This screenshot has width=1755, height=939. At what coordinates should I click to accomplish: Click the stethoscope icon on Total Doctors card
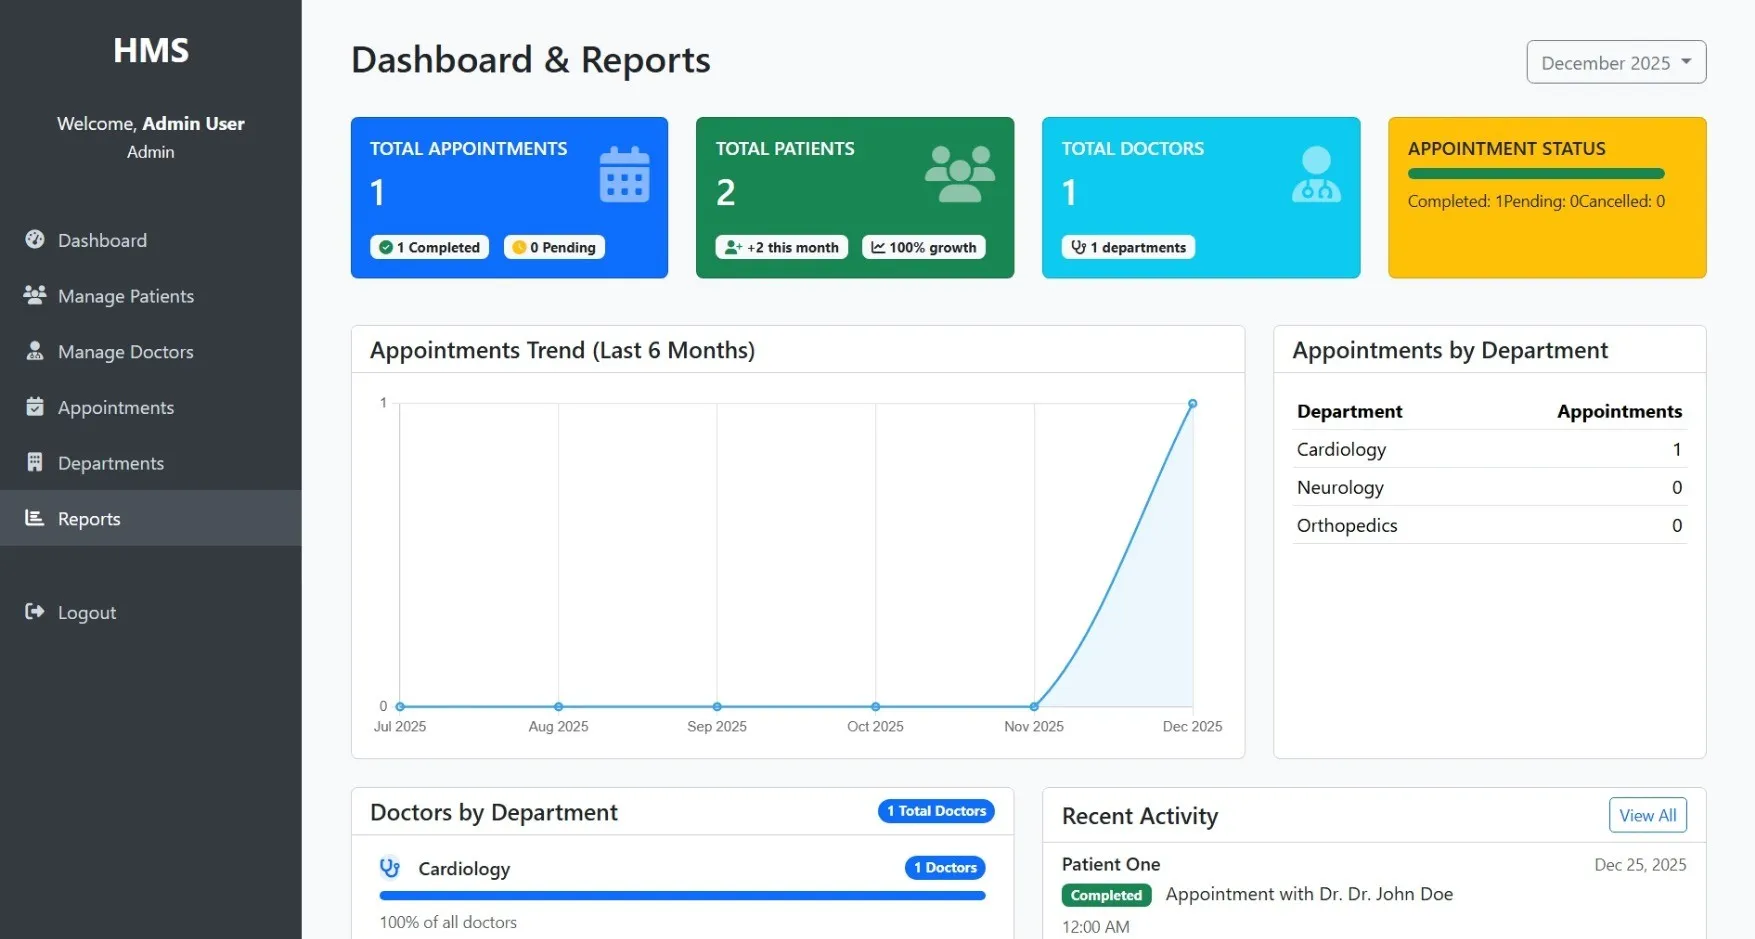(x=1315, y=173)
